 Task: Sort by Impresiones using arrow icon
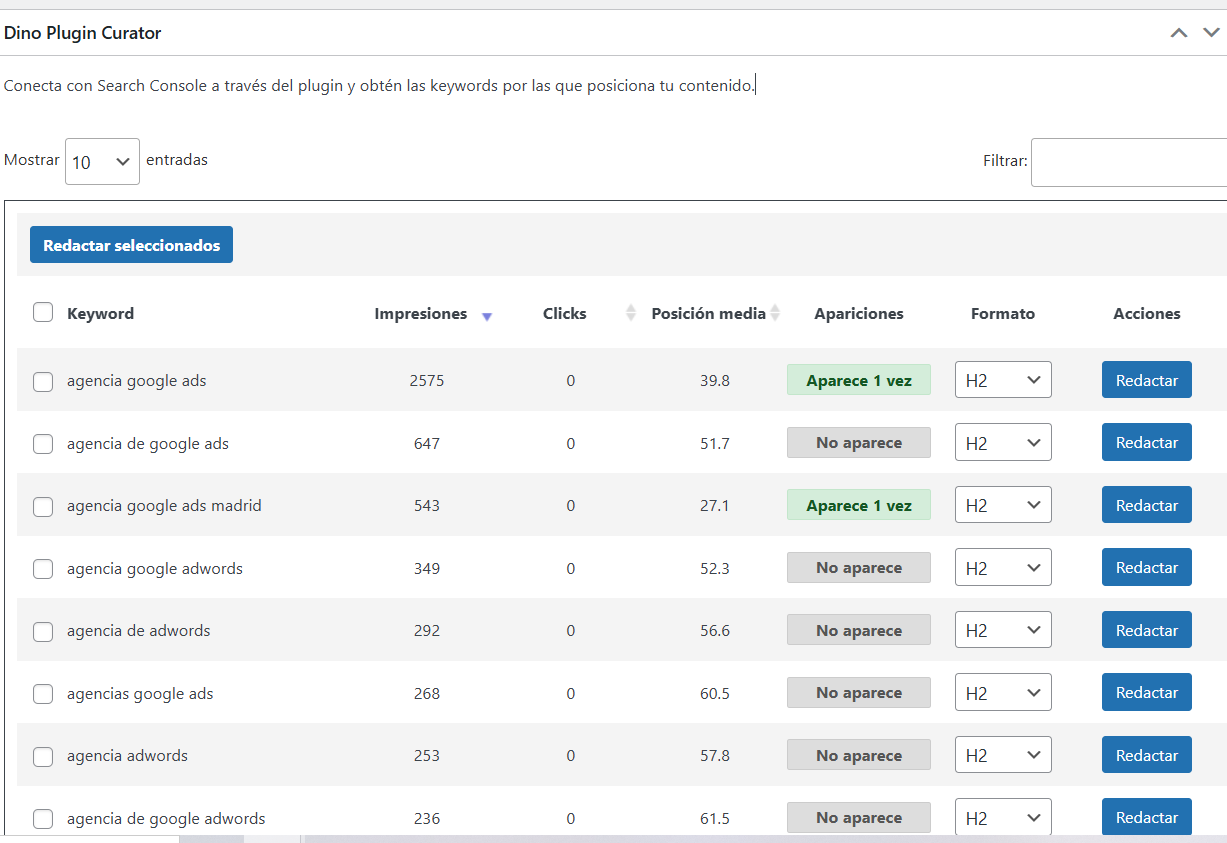[487, 315]
